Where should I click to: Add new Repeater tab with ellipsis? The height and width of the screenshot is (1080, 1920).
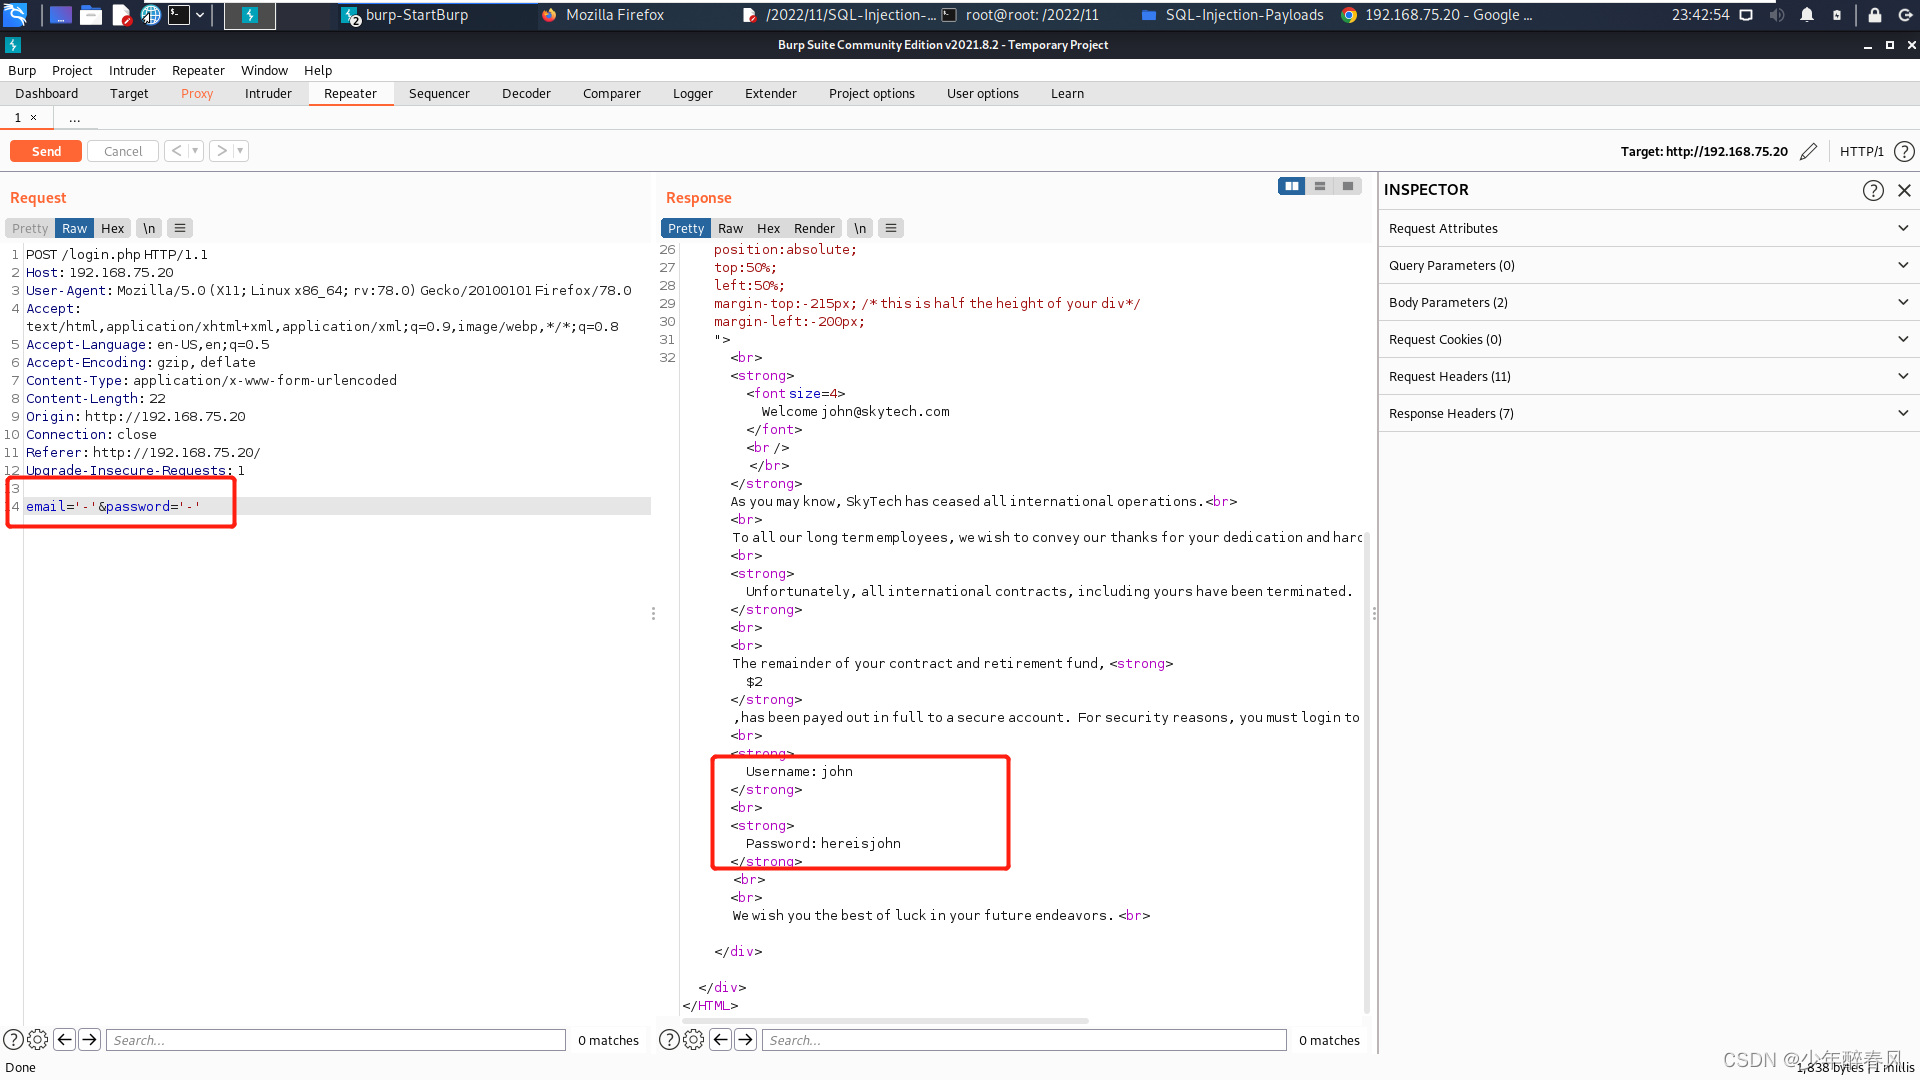click(74, 118)
